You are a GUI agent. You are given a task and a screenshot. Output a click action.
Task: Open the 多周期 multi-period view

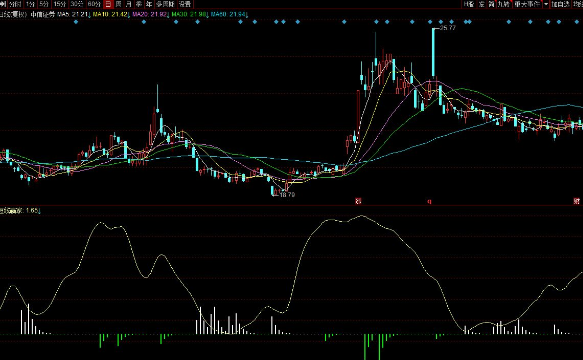165,4
